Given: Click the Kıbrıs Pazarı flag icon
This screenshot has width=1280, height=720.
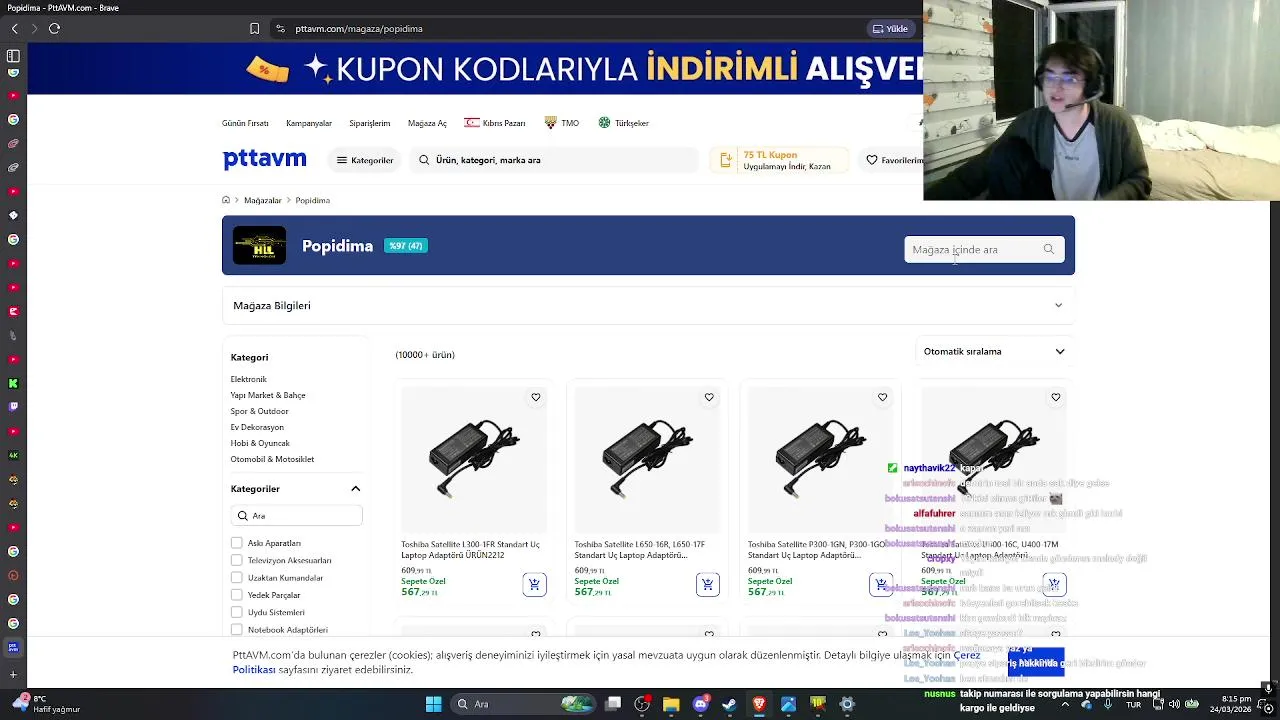Looking at the screenshot, I should tap(471, 123).
